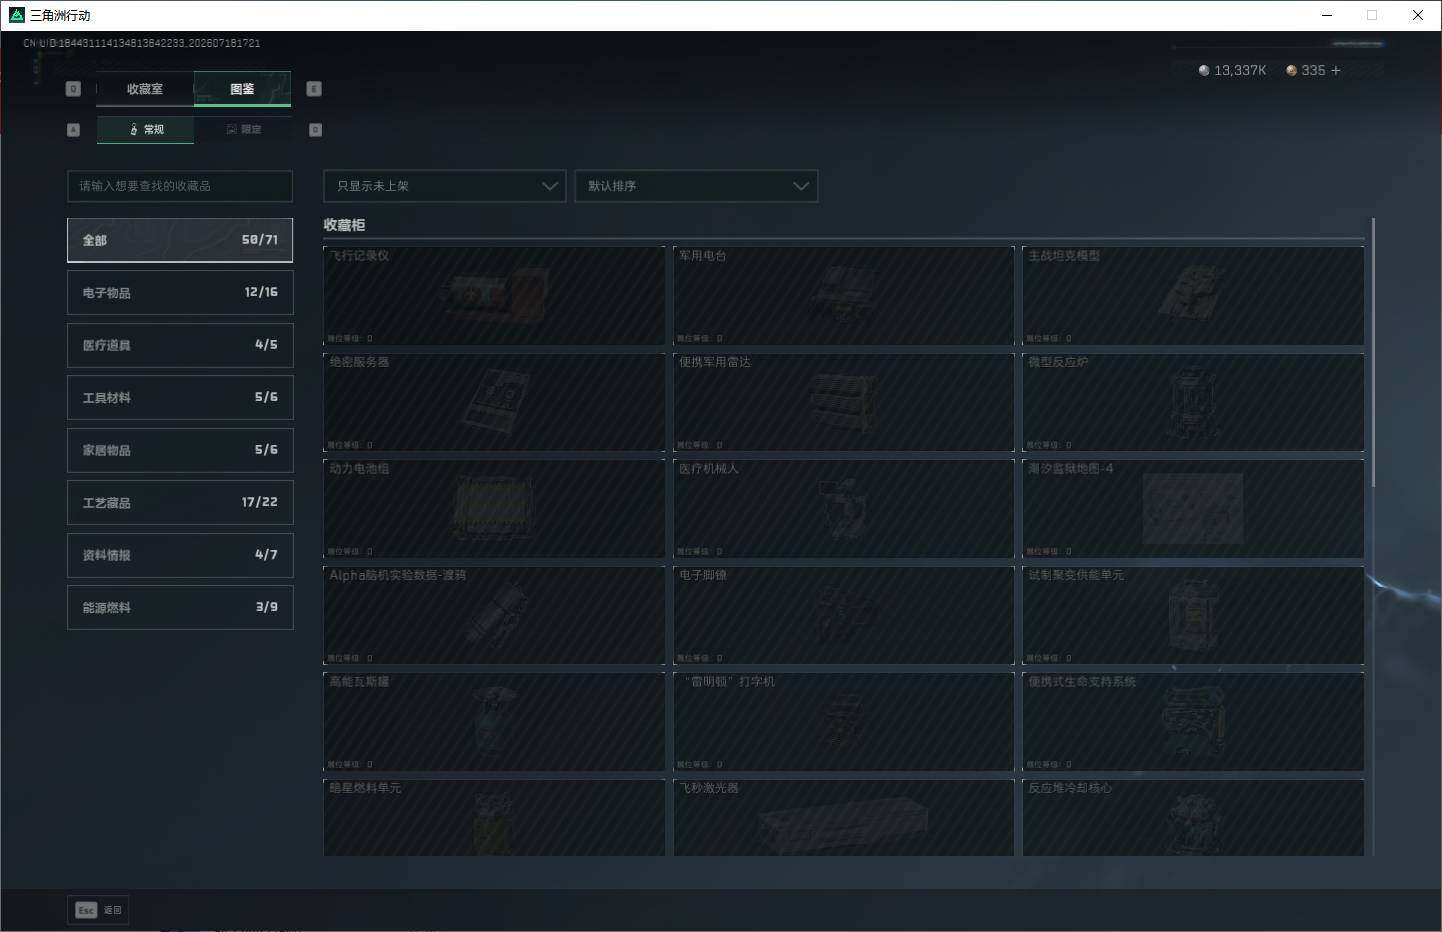Open the 飞行记录仪 collectible card

tap(494, 296)
